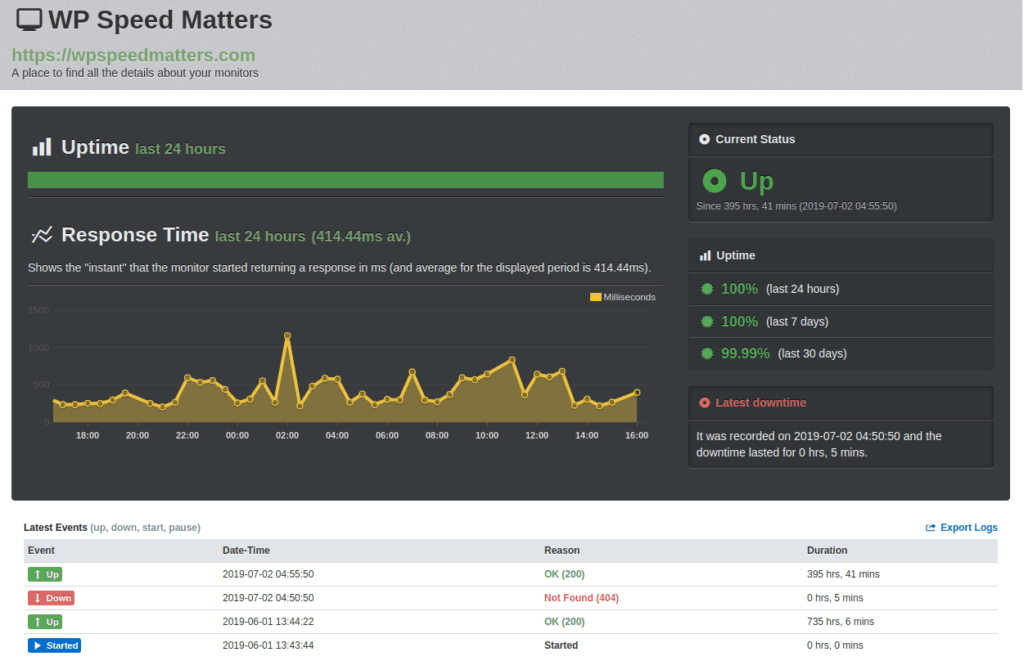Click Export Logs link

pyautogui.click(x=961, y=528)
